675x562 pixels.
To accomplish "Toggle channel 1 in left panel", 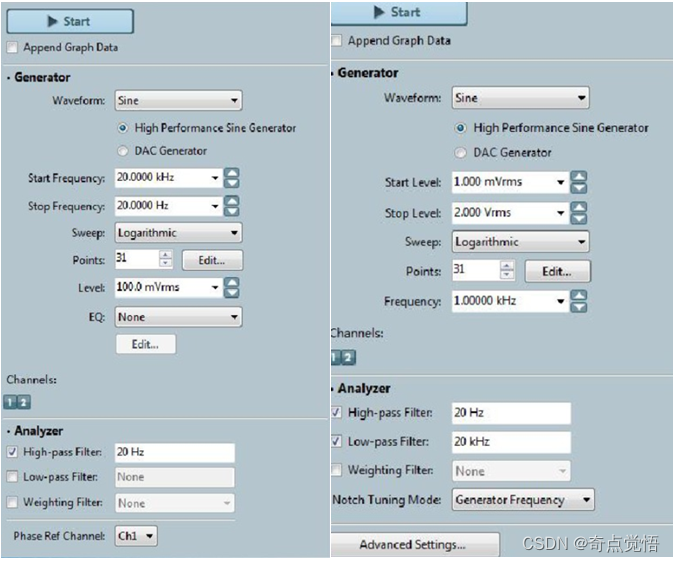I will point(10,402).
